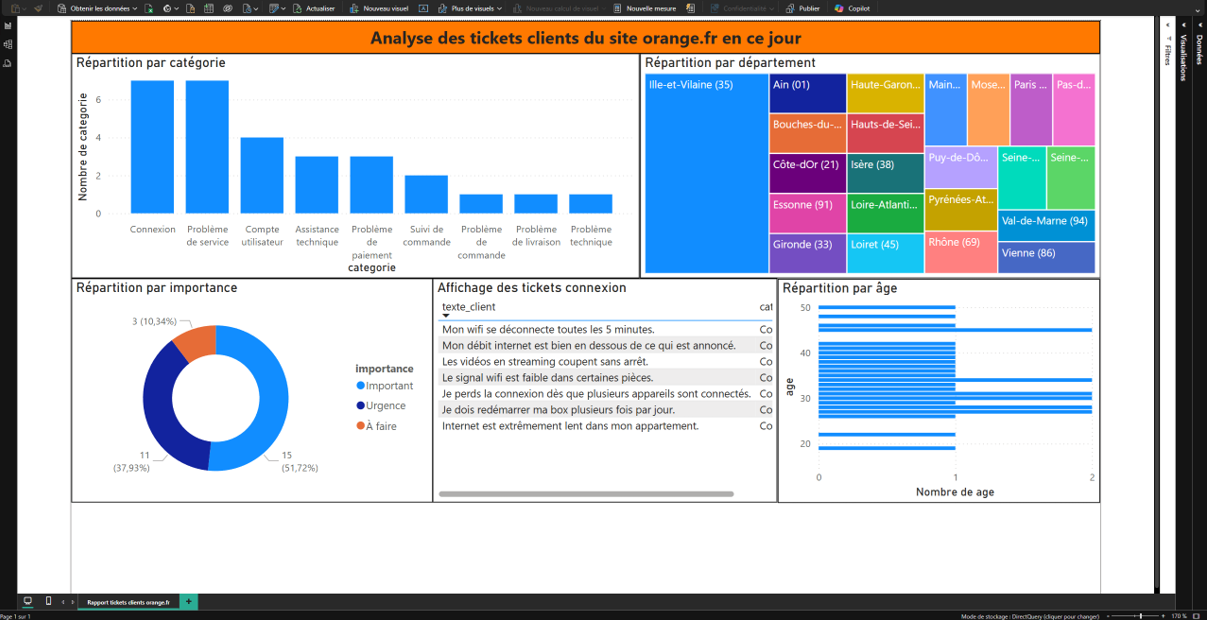This screenshot has height=620, width=1207.
Task: Click the Quick measure icon
Action: click(690, 8)
